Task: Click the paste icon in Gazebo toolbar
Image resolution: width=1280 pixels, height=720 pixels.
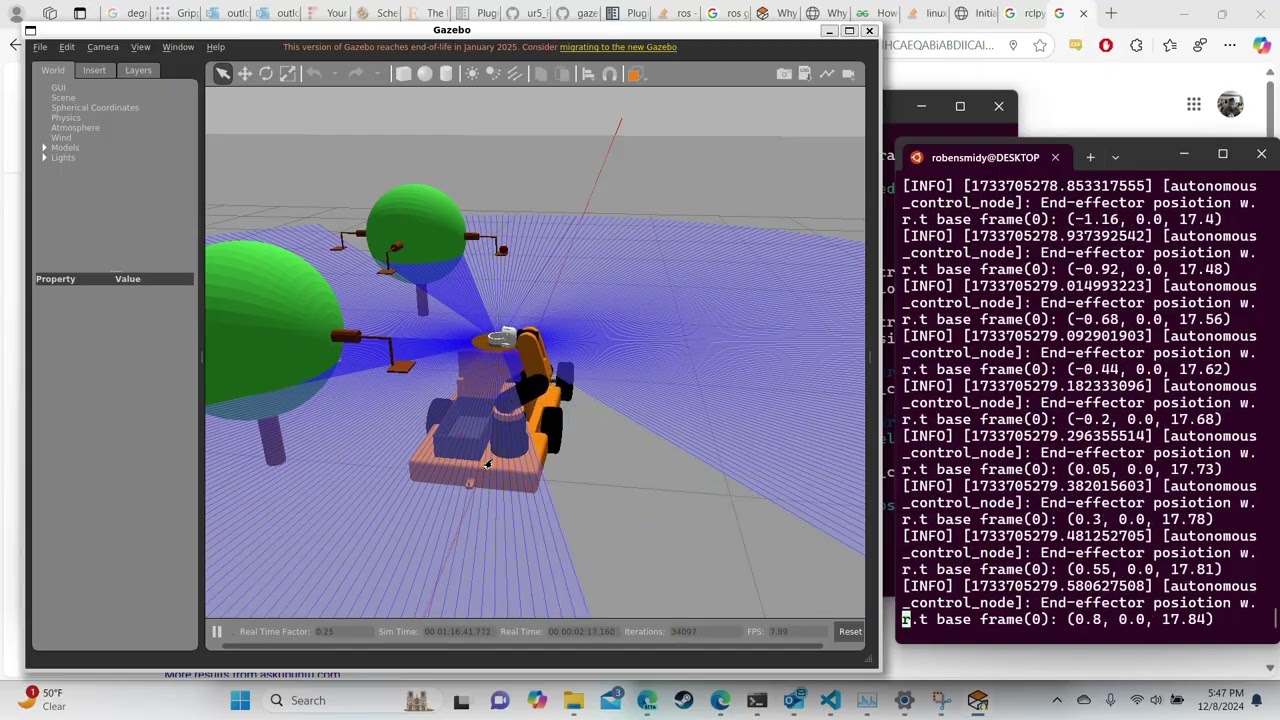Action: [x=562, y=74]
